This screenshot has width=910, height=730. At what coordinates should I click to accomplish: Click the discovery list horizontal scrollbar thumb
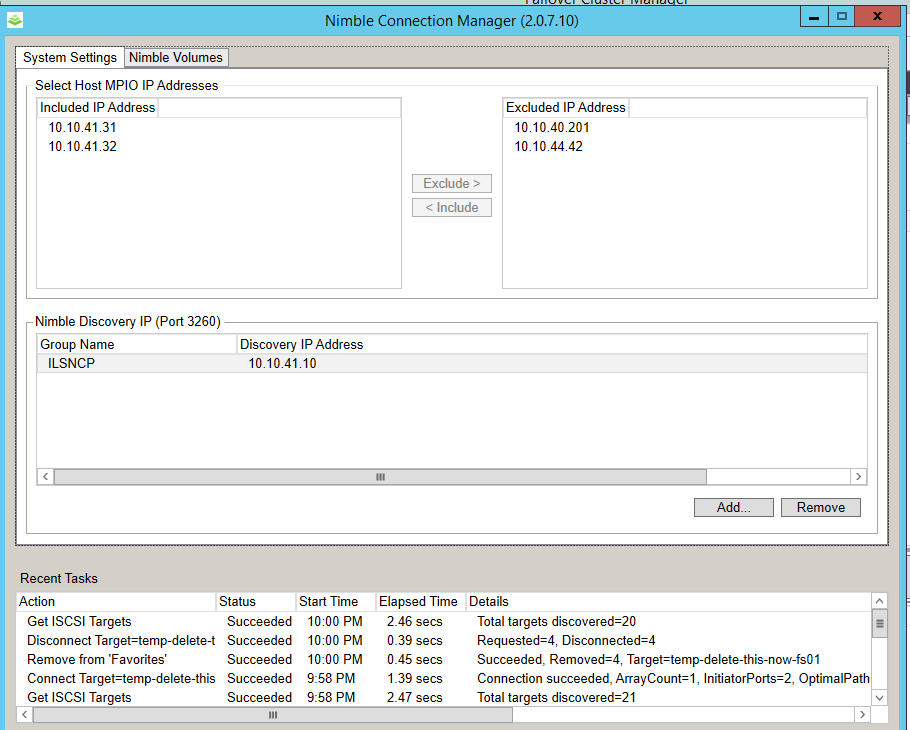[x=380, y=477]
